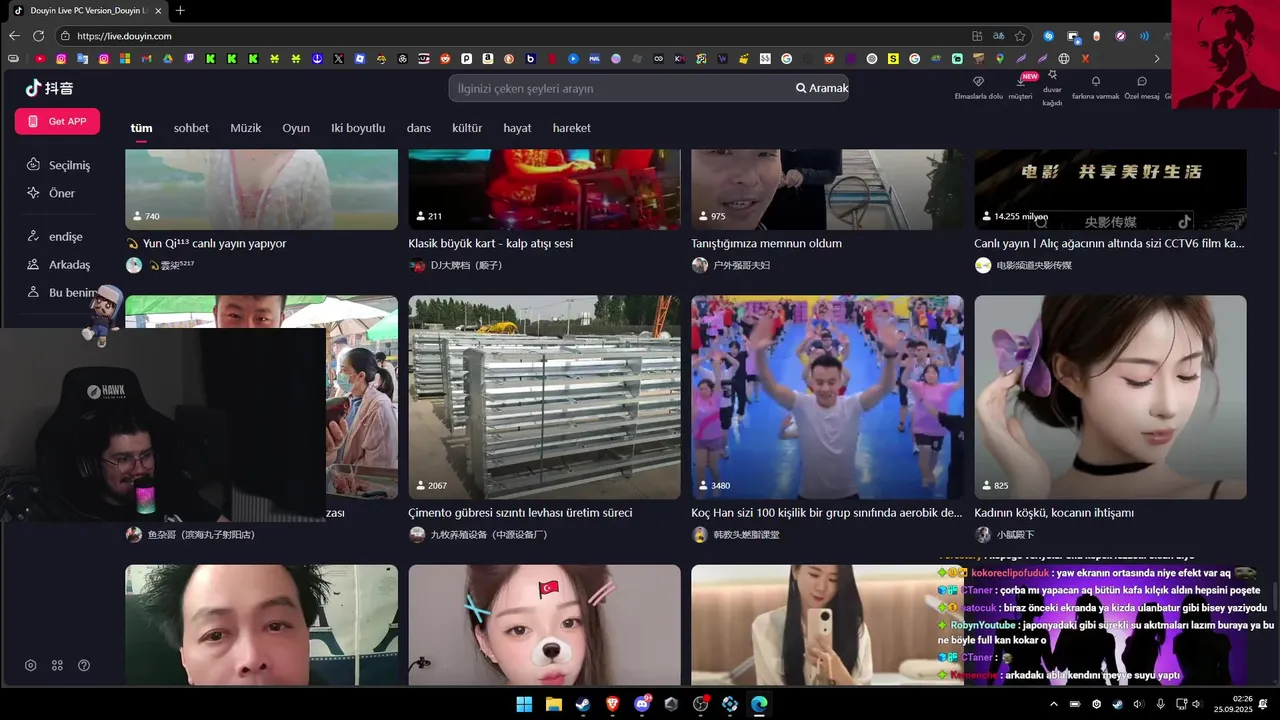The width and height of the screenshot is (1280, 720).
Task: Click the Aramak search button
Action: click(x=822, y=88)
